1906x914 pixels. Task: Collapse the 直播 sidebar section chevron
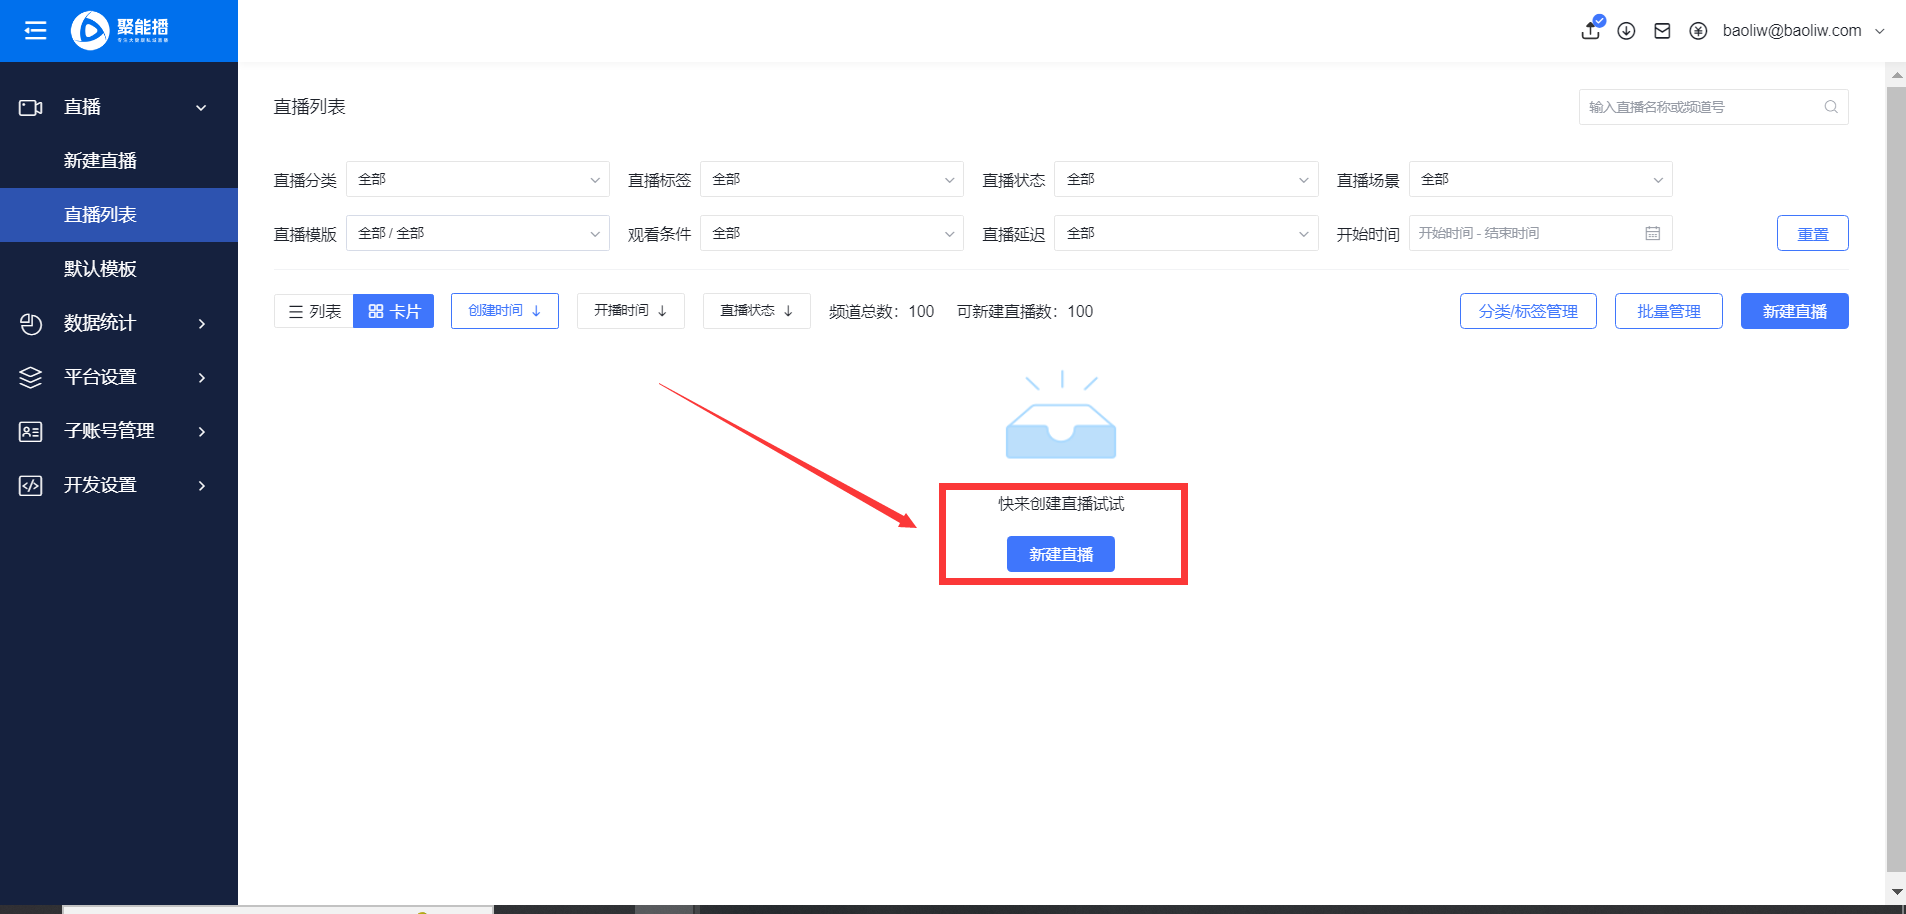pos(201,108)
